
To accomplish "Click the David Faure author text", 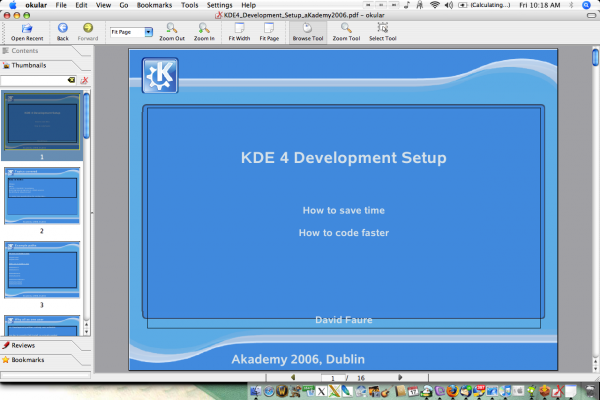I will coord(344,320).
